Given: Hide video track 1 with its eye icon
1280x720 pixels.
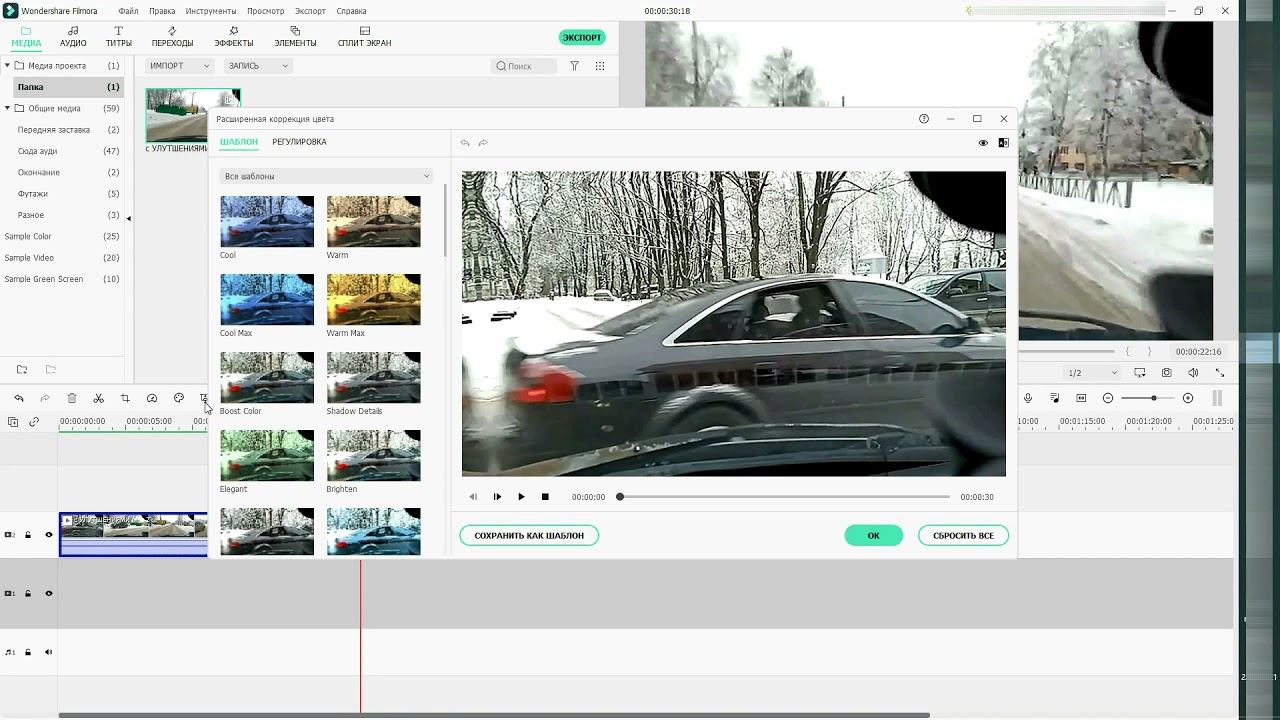Looking at the screenshot, I should 48,594.
